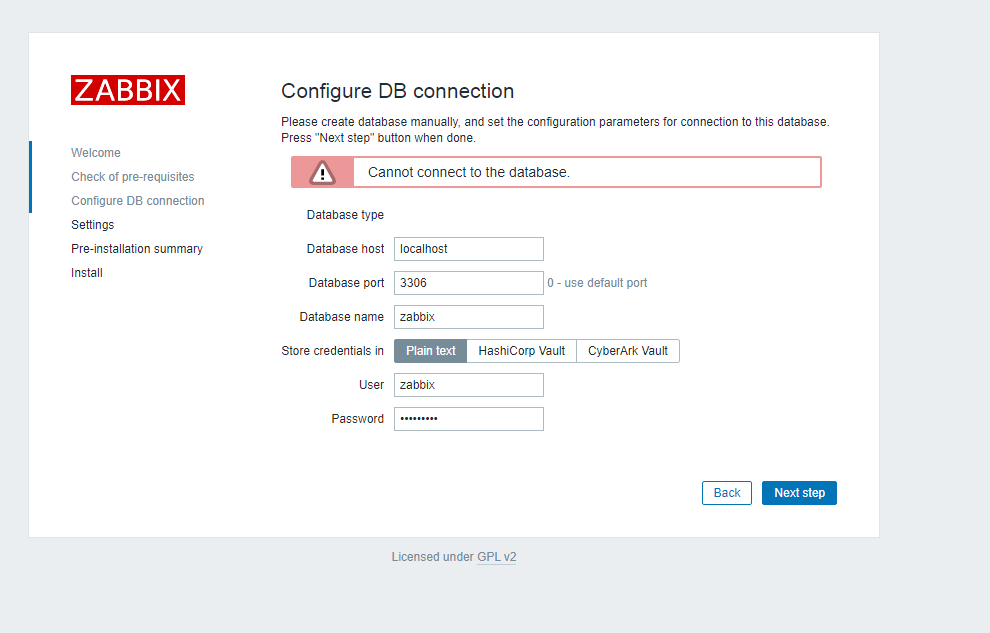Select Plain text credentials storage
Image resolution: width=990 pixels, height=633 pixels.
pos(430,351)
